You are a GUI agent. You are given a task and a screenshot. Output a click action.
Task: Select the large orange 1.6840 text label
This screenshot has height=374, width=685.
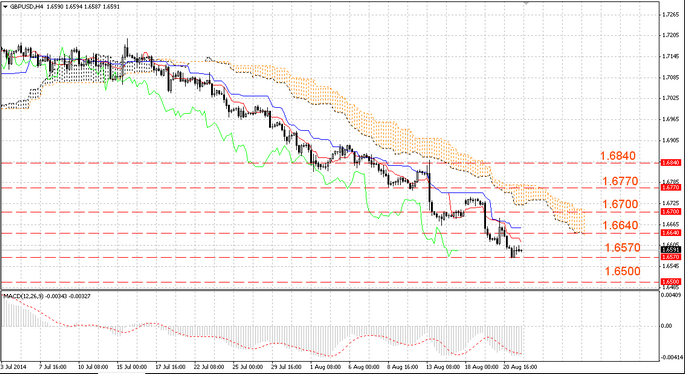[617, 156]
